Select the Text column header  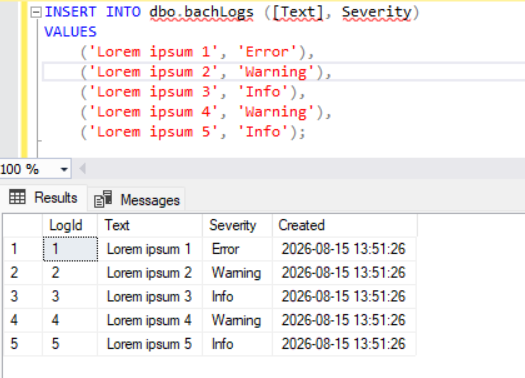(x=150, y=225)
